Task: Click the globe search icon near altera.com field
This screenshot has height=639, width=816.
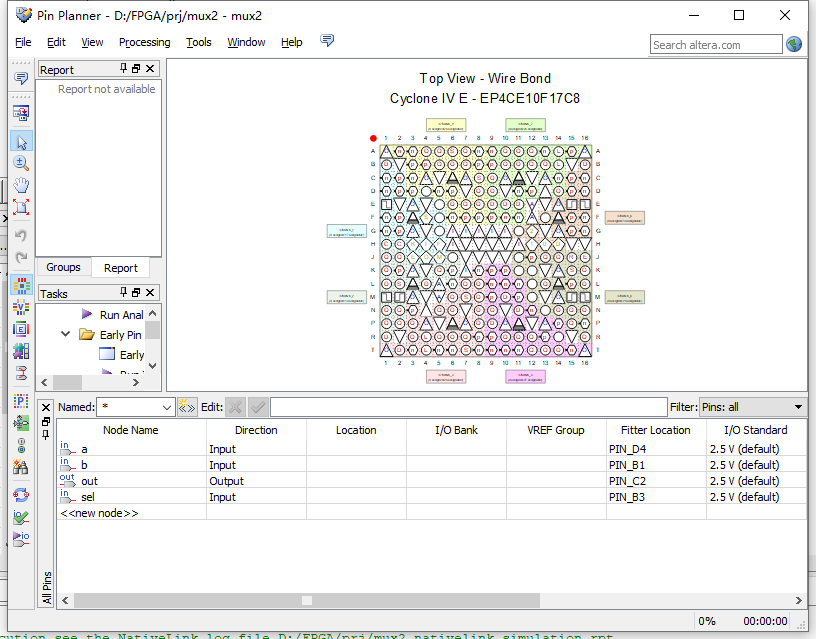Action: (x=794, y=45)
